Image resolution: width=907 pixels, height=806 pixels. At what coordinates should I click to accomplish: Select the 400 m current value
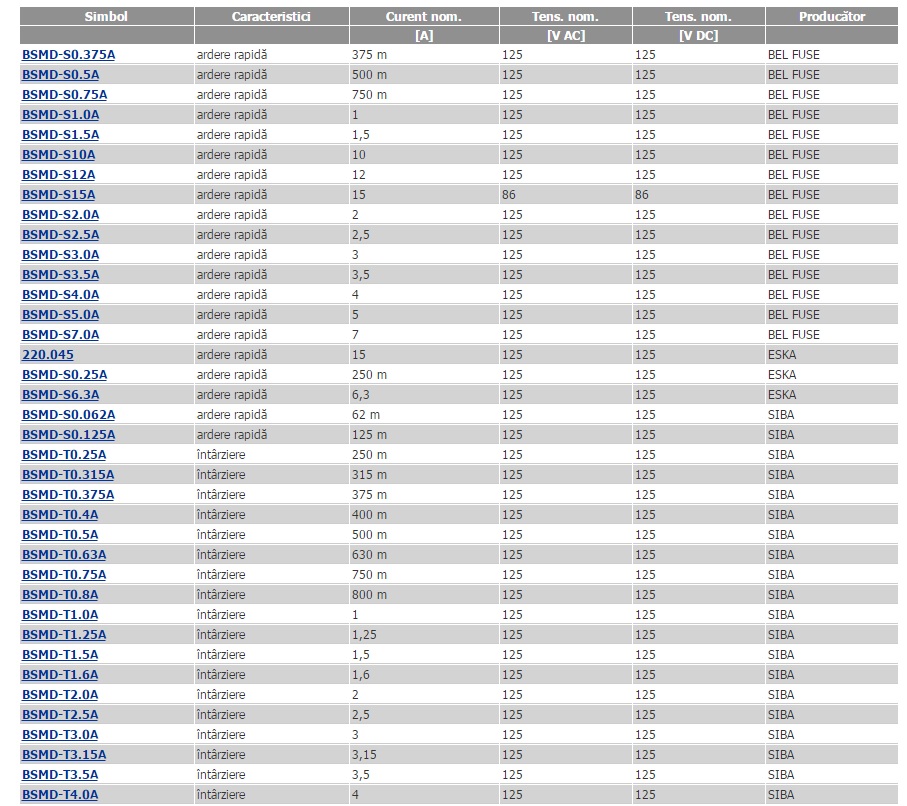(369, 515)
